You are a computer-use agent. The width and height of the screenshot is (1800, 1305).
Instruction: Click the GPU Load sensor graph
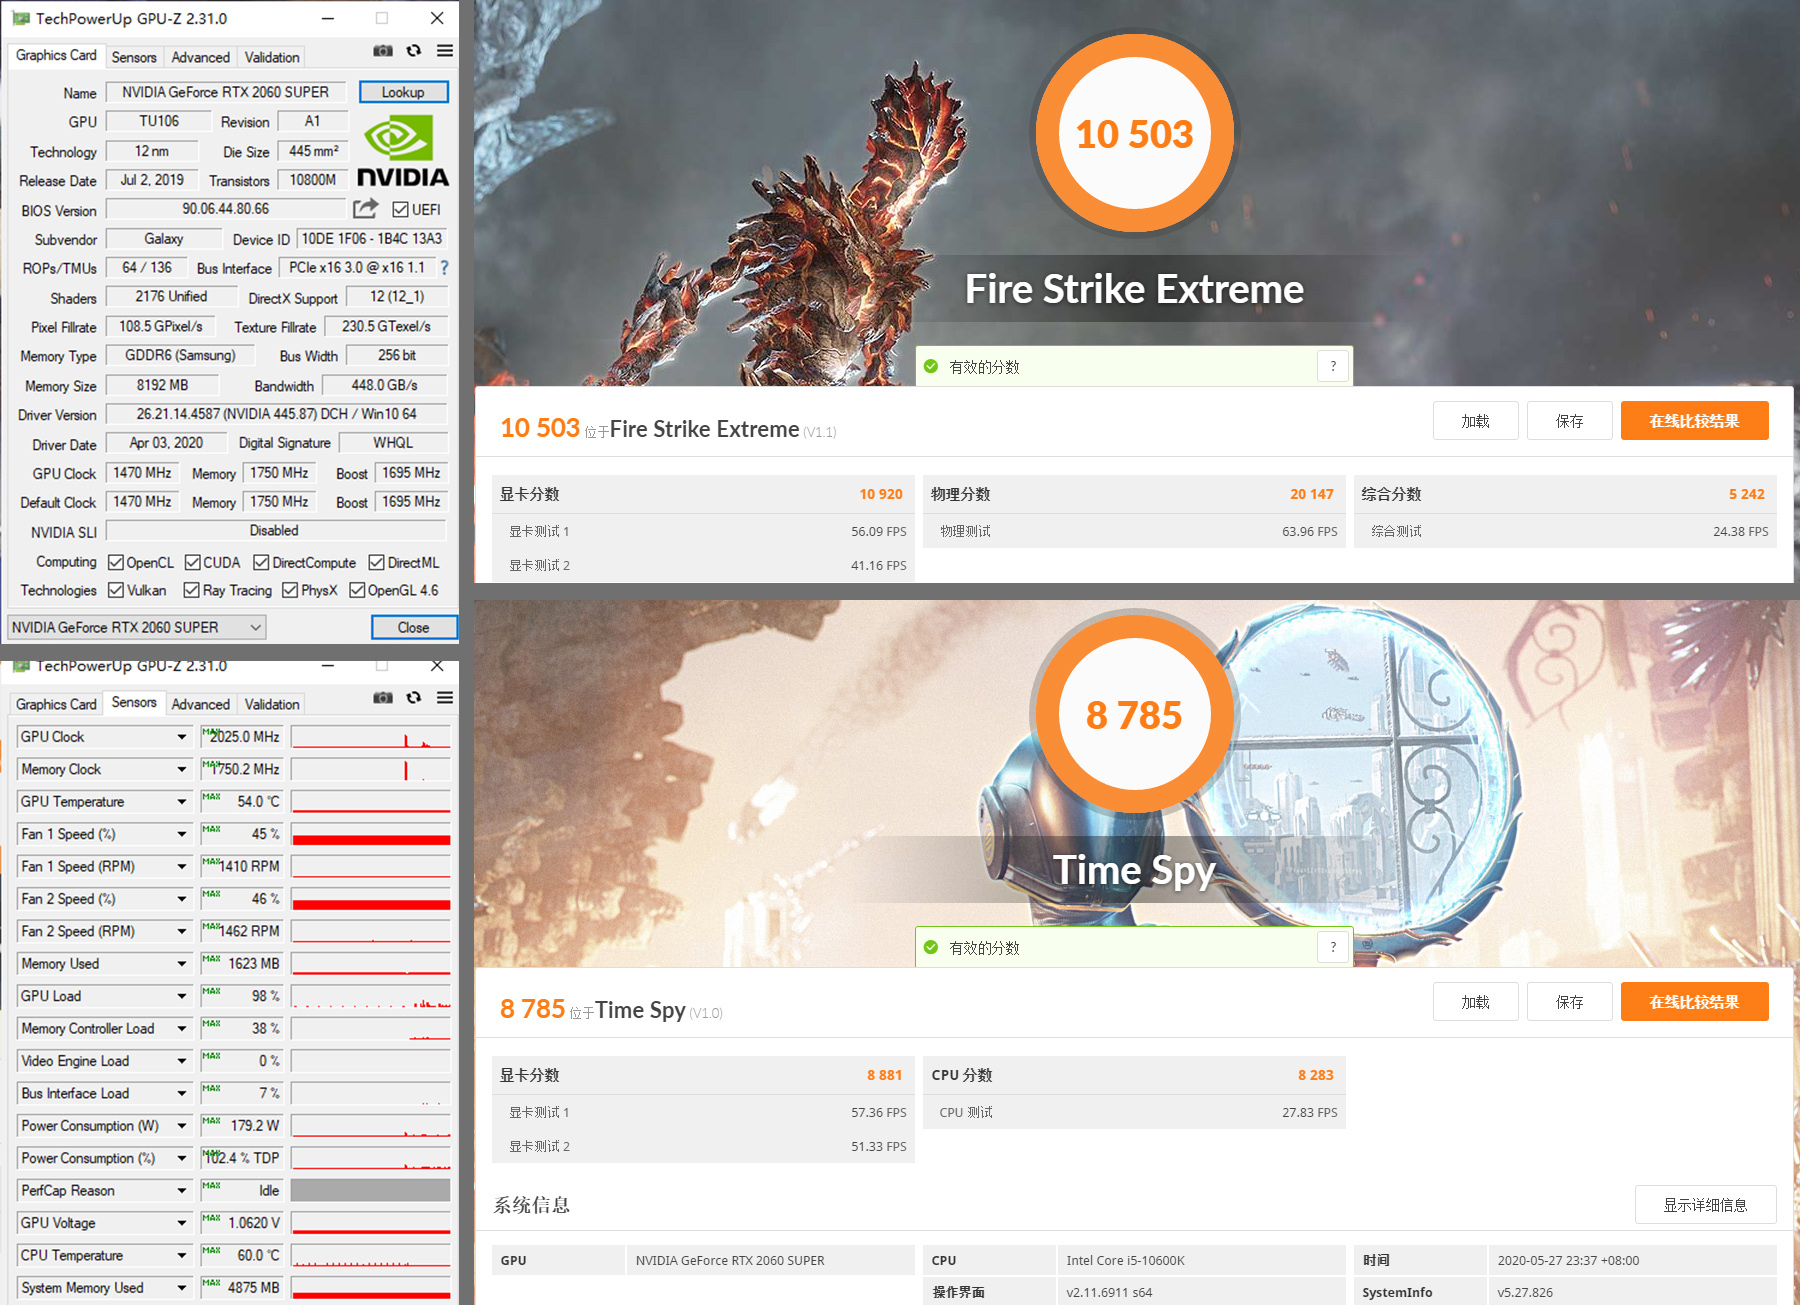371,996
